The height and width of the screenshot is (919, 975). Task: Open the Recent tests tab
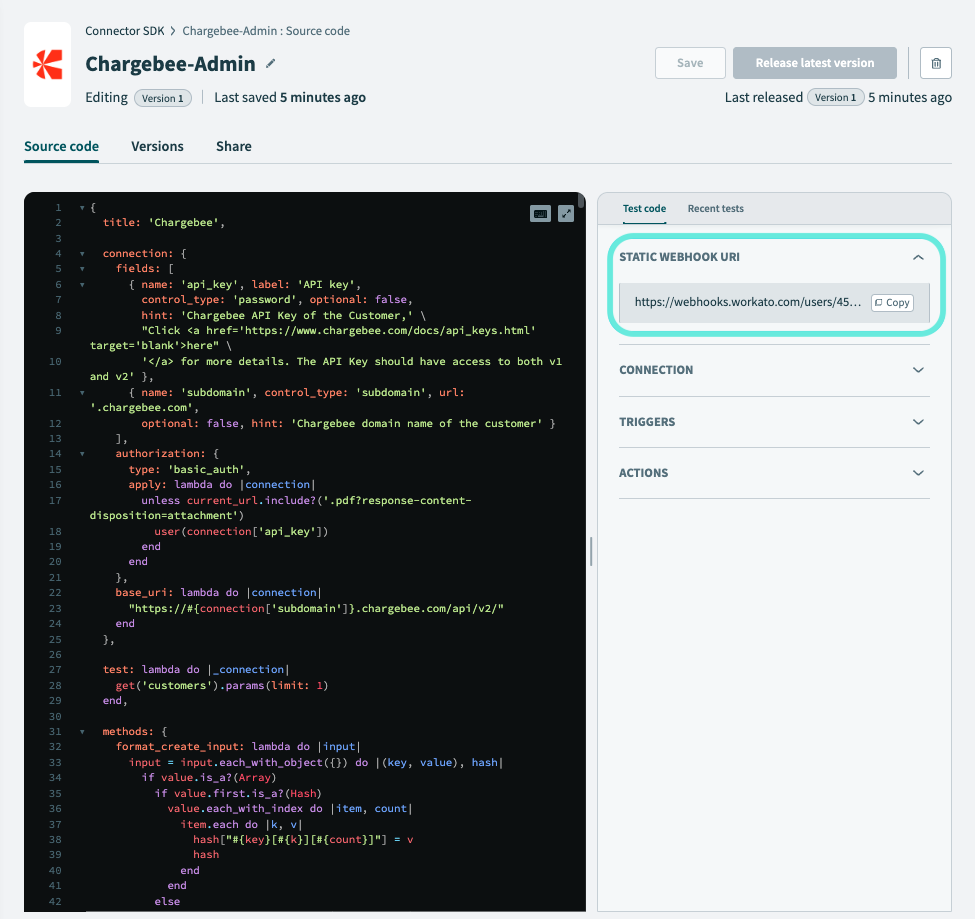(x=715, y=209)
